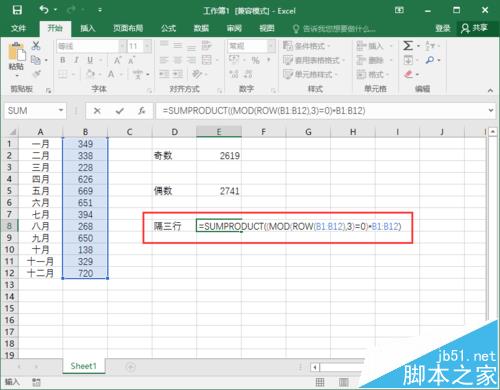Click the Percent Style icon
This screenshot has height=390, width=500.
coord(256,60)
